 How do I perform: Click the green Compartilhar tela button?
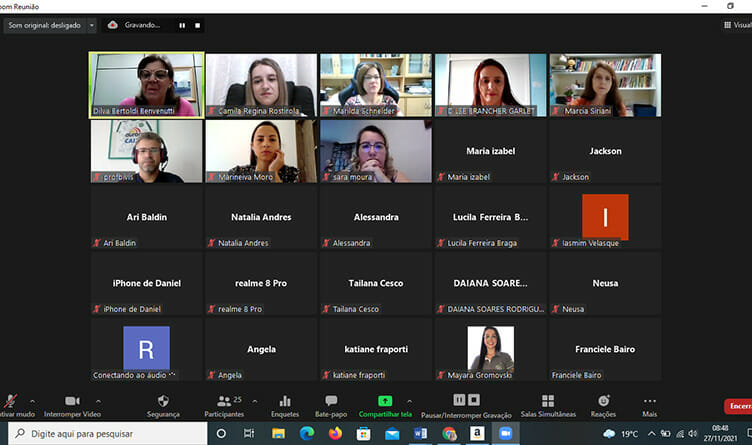[x=385, y=404]
